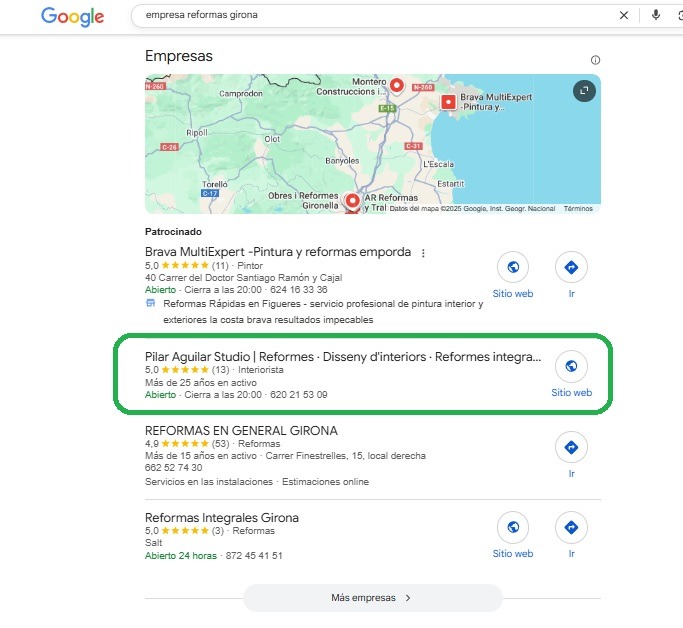This screenshot has width=683, height=628.
Task: Click the AR Reformas y Tral map label
Action: point(391,203)
